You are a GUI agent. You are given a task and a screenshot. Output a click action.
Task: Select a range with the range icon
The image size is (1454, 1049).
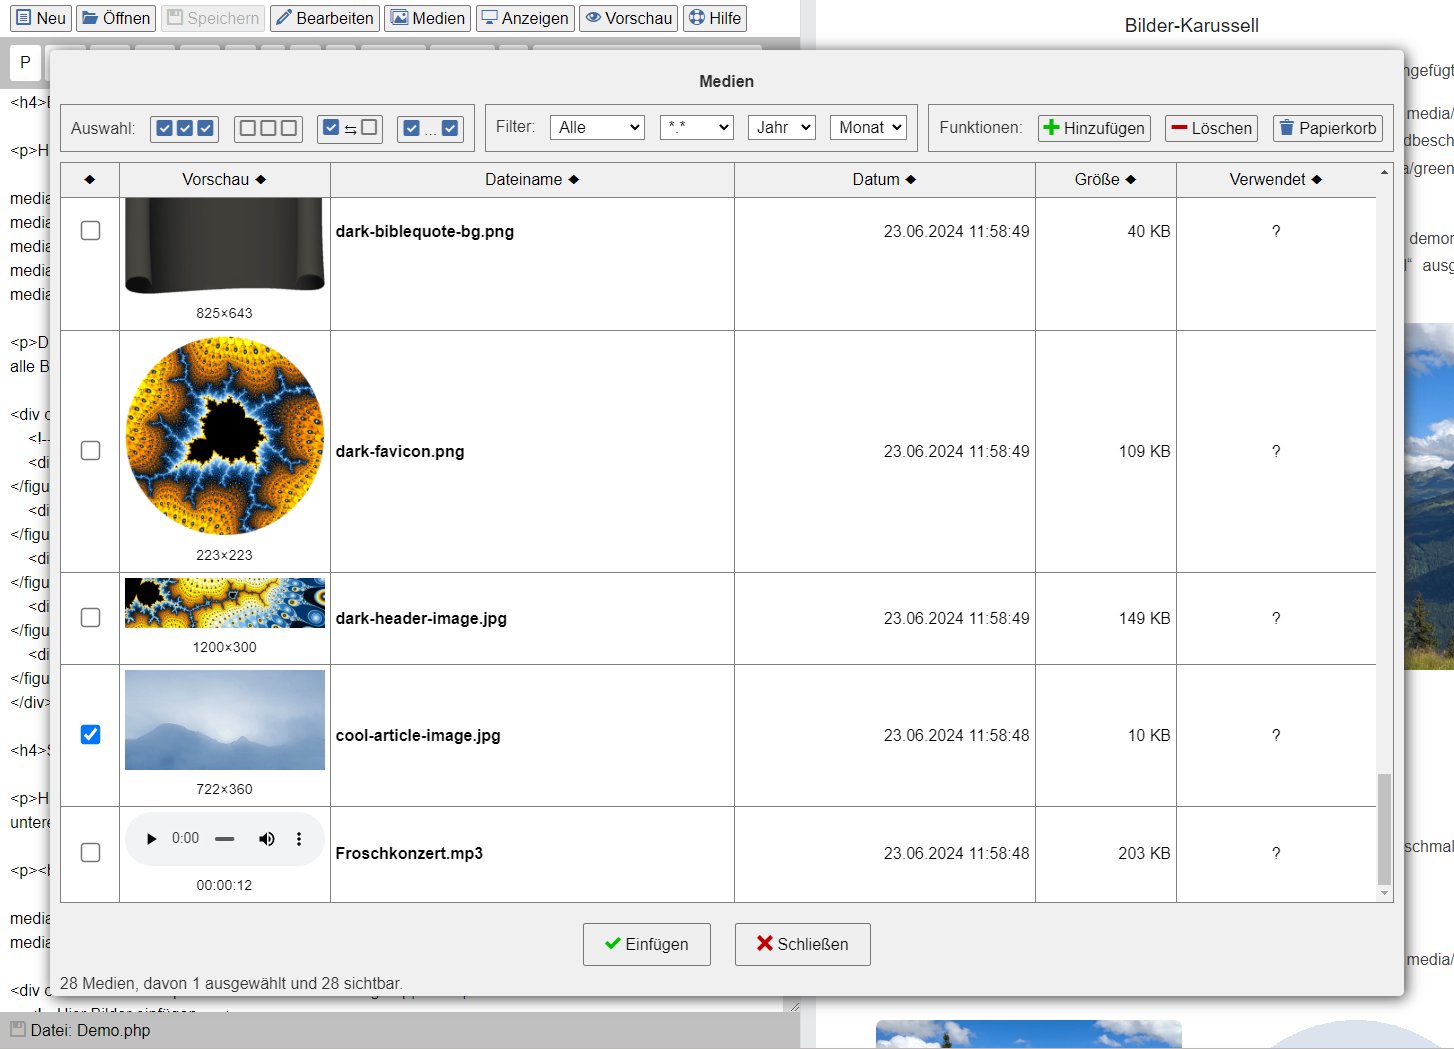point(431,128)
